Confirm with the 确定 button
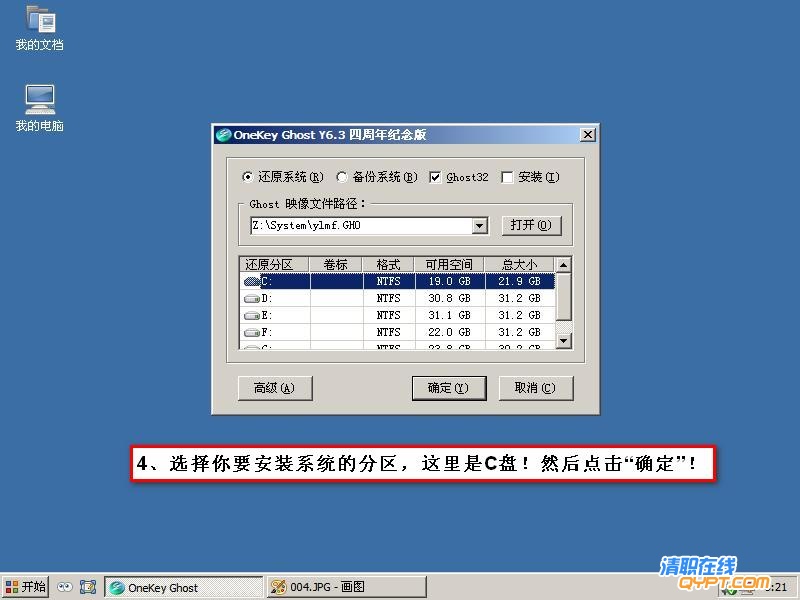Image resolution: width=800 pixels, height=600 pixels. click(448, 388)
